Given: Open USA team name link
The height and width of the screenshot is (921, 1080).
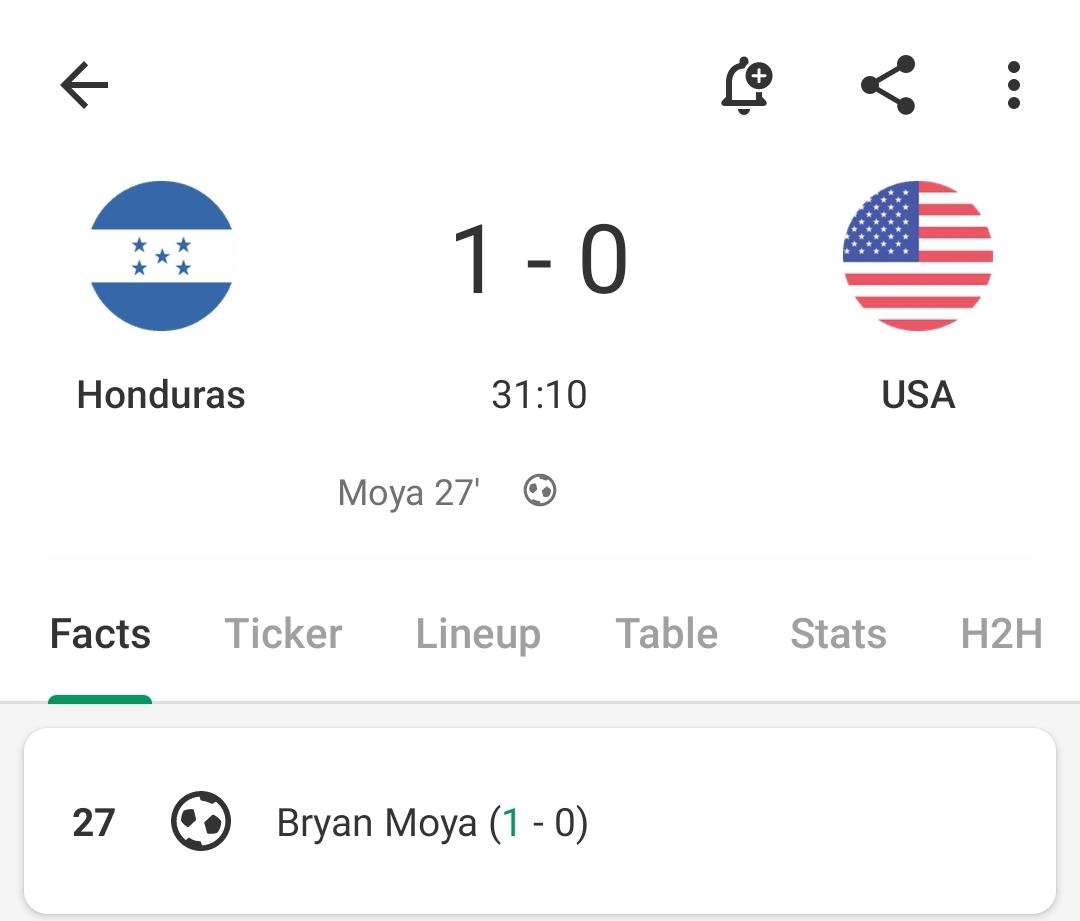Looking at the screenshot, I should point(918,395).
